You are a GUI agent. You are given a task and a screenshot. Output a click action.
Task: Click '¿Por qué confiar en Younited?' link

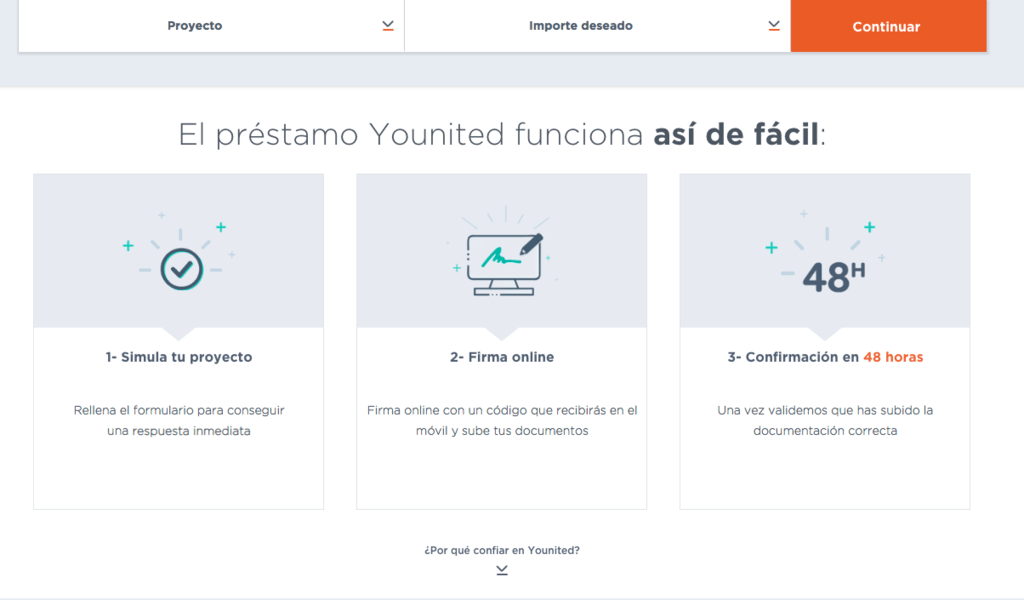502,550
